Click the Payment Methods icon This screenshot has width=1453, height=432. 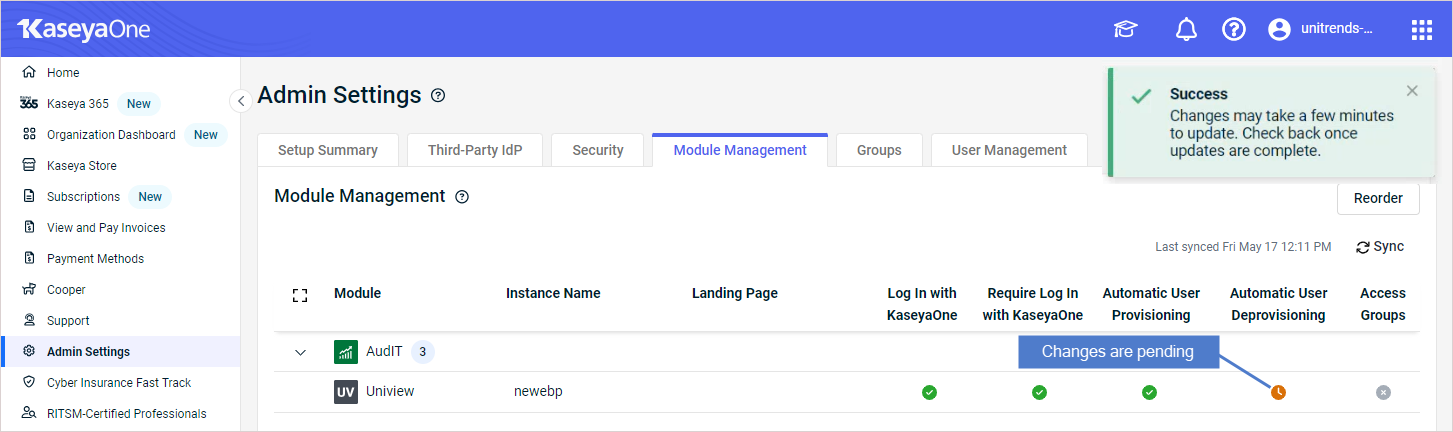[x=29, y=258]
